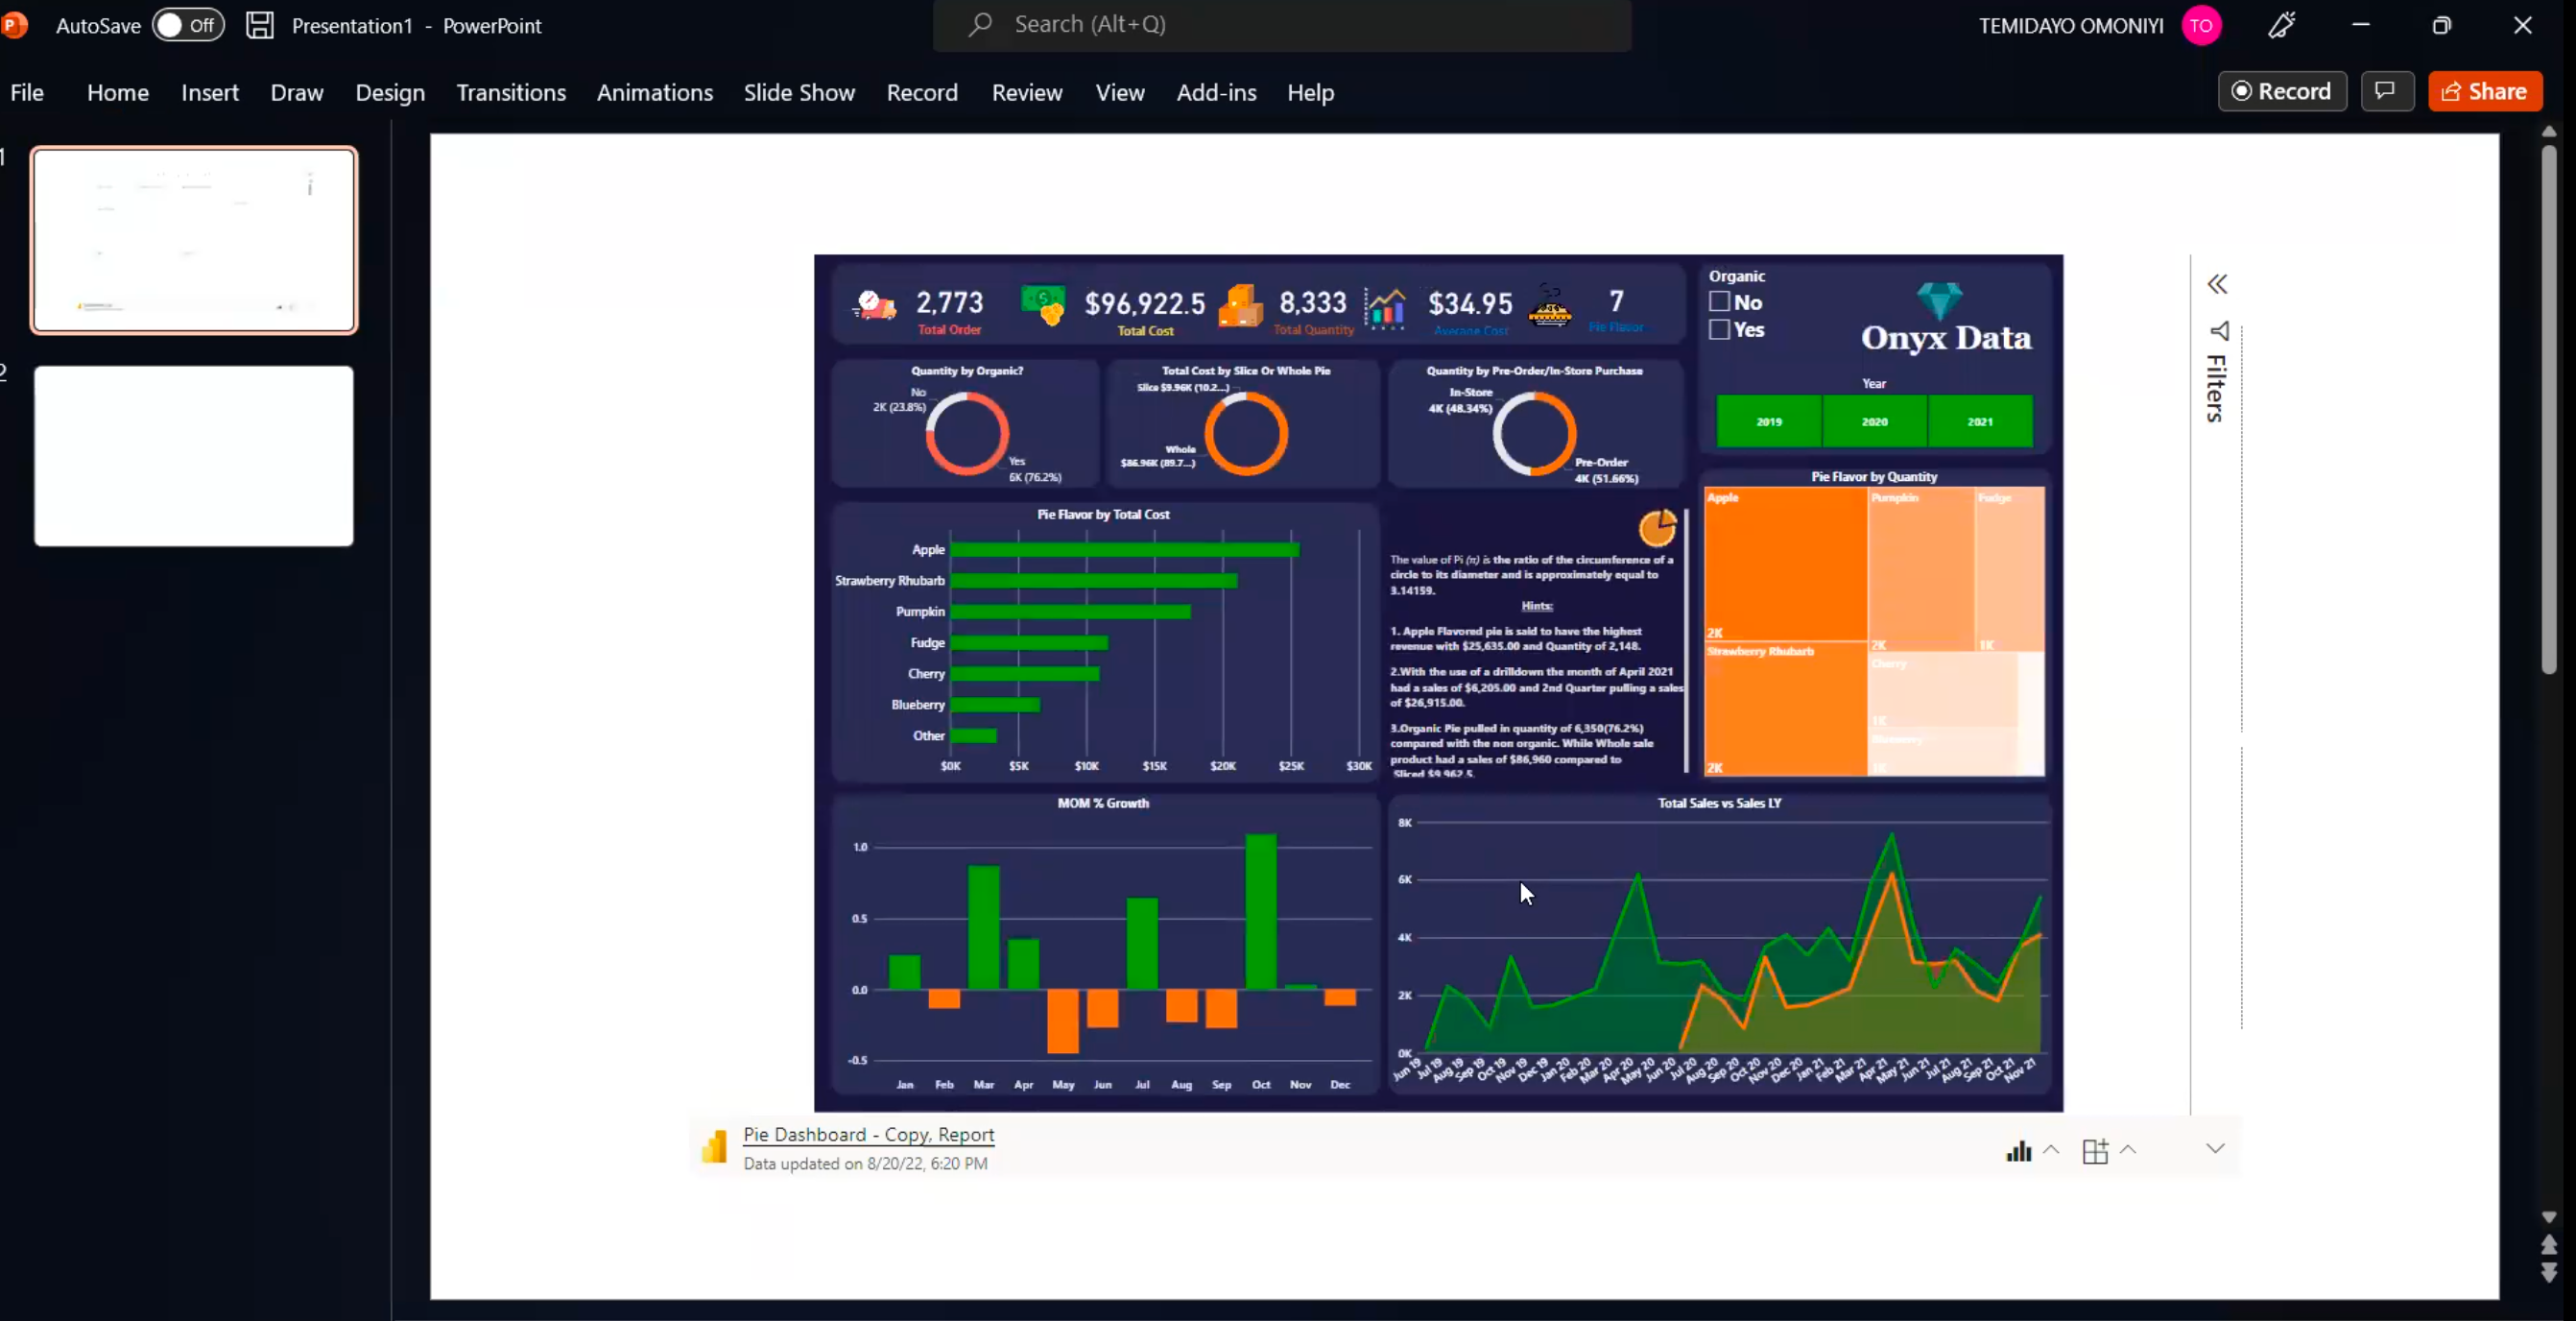Click the style options grid icon
This screenshot has width=2576, height=1321.
2095,1150
